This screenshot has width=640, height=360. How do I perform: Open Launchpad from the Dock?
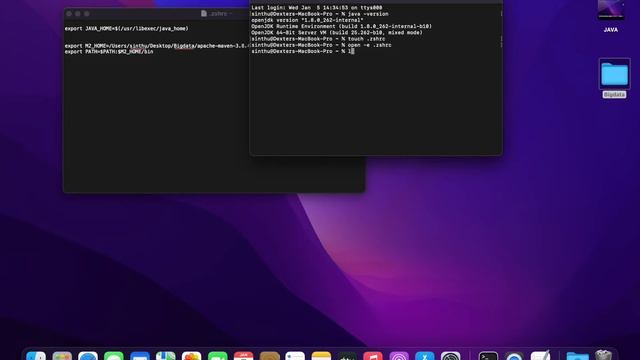(62, 356)
